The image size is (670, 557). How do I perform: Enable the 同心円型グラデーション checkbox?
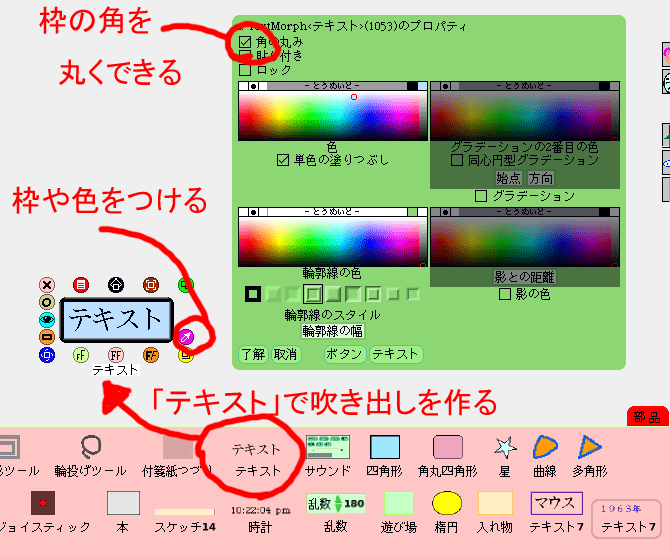tap(457, 160)
